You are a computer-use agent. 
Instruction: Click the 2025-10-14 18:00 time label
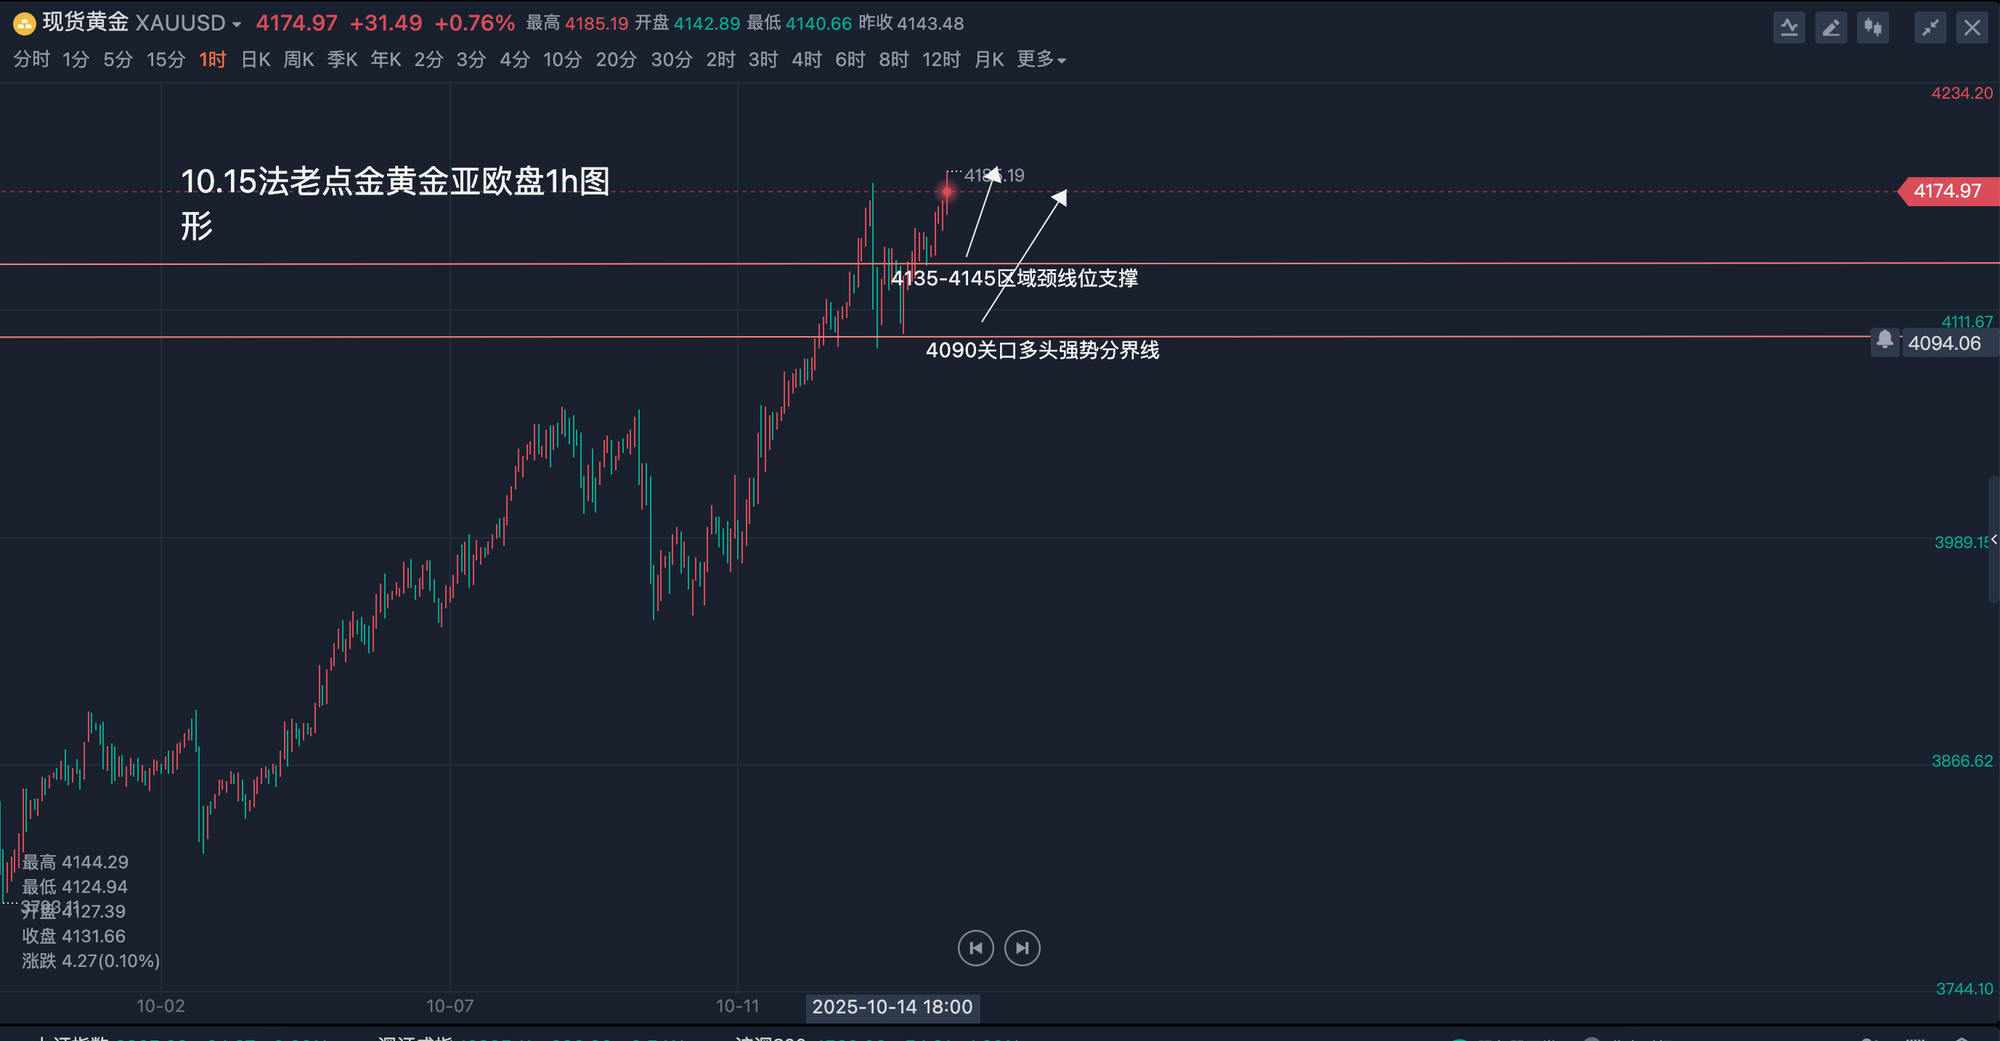tap(892, 1007)
